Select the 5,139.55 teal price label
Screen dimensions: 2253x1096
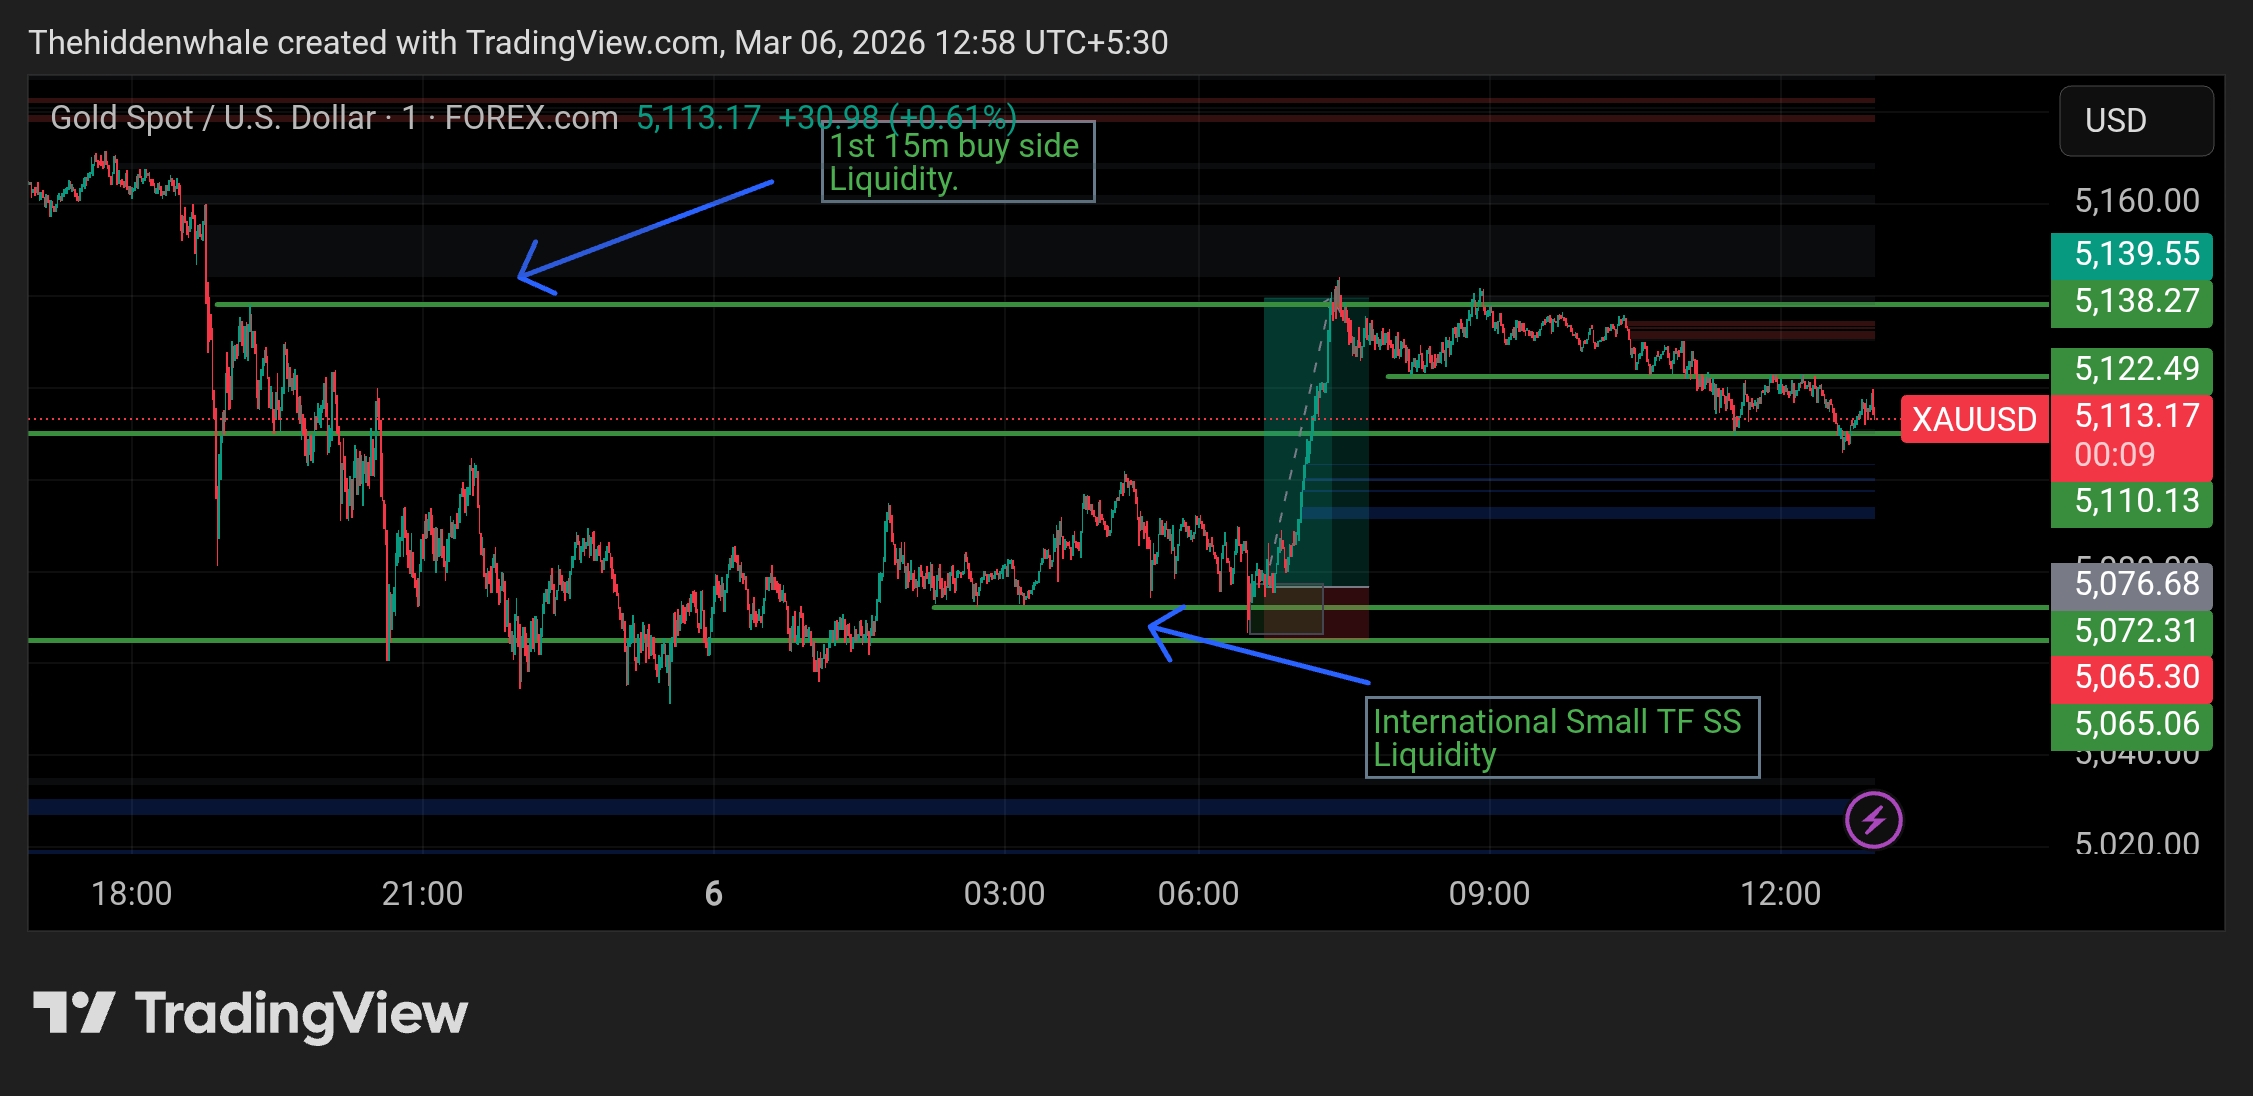click(2131, 254)
